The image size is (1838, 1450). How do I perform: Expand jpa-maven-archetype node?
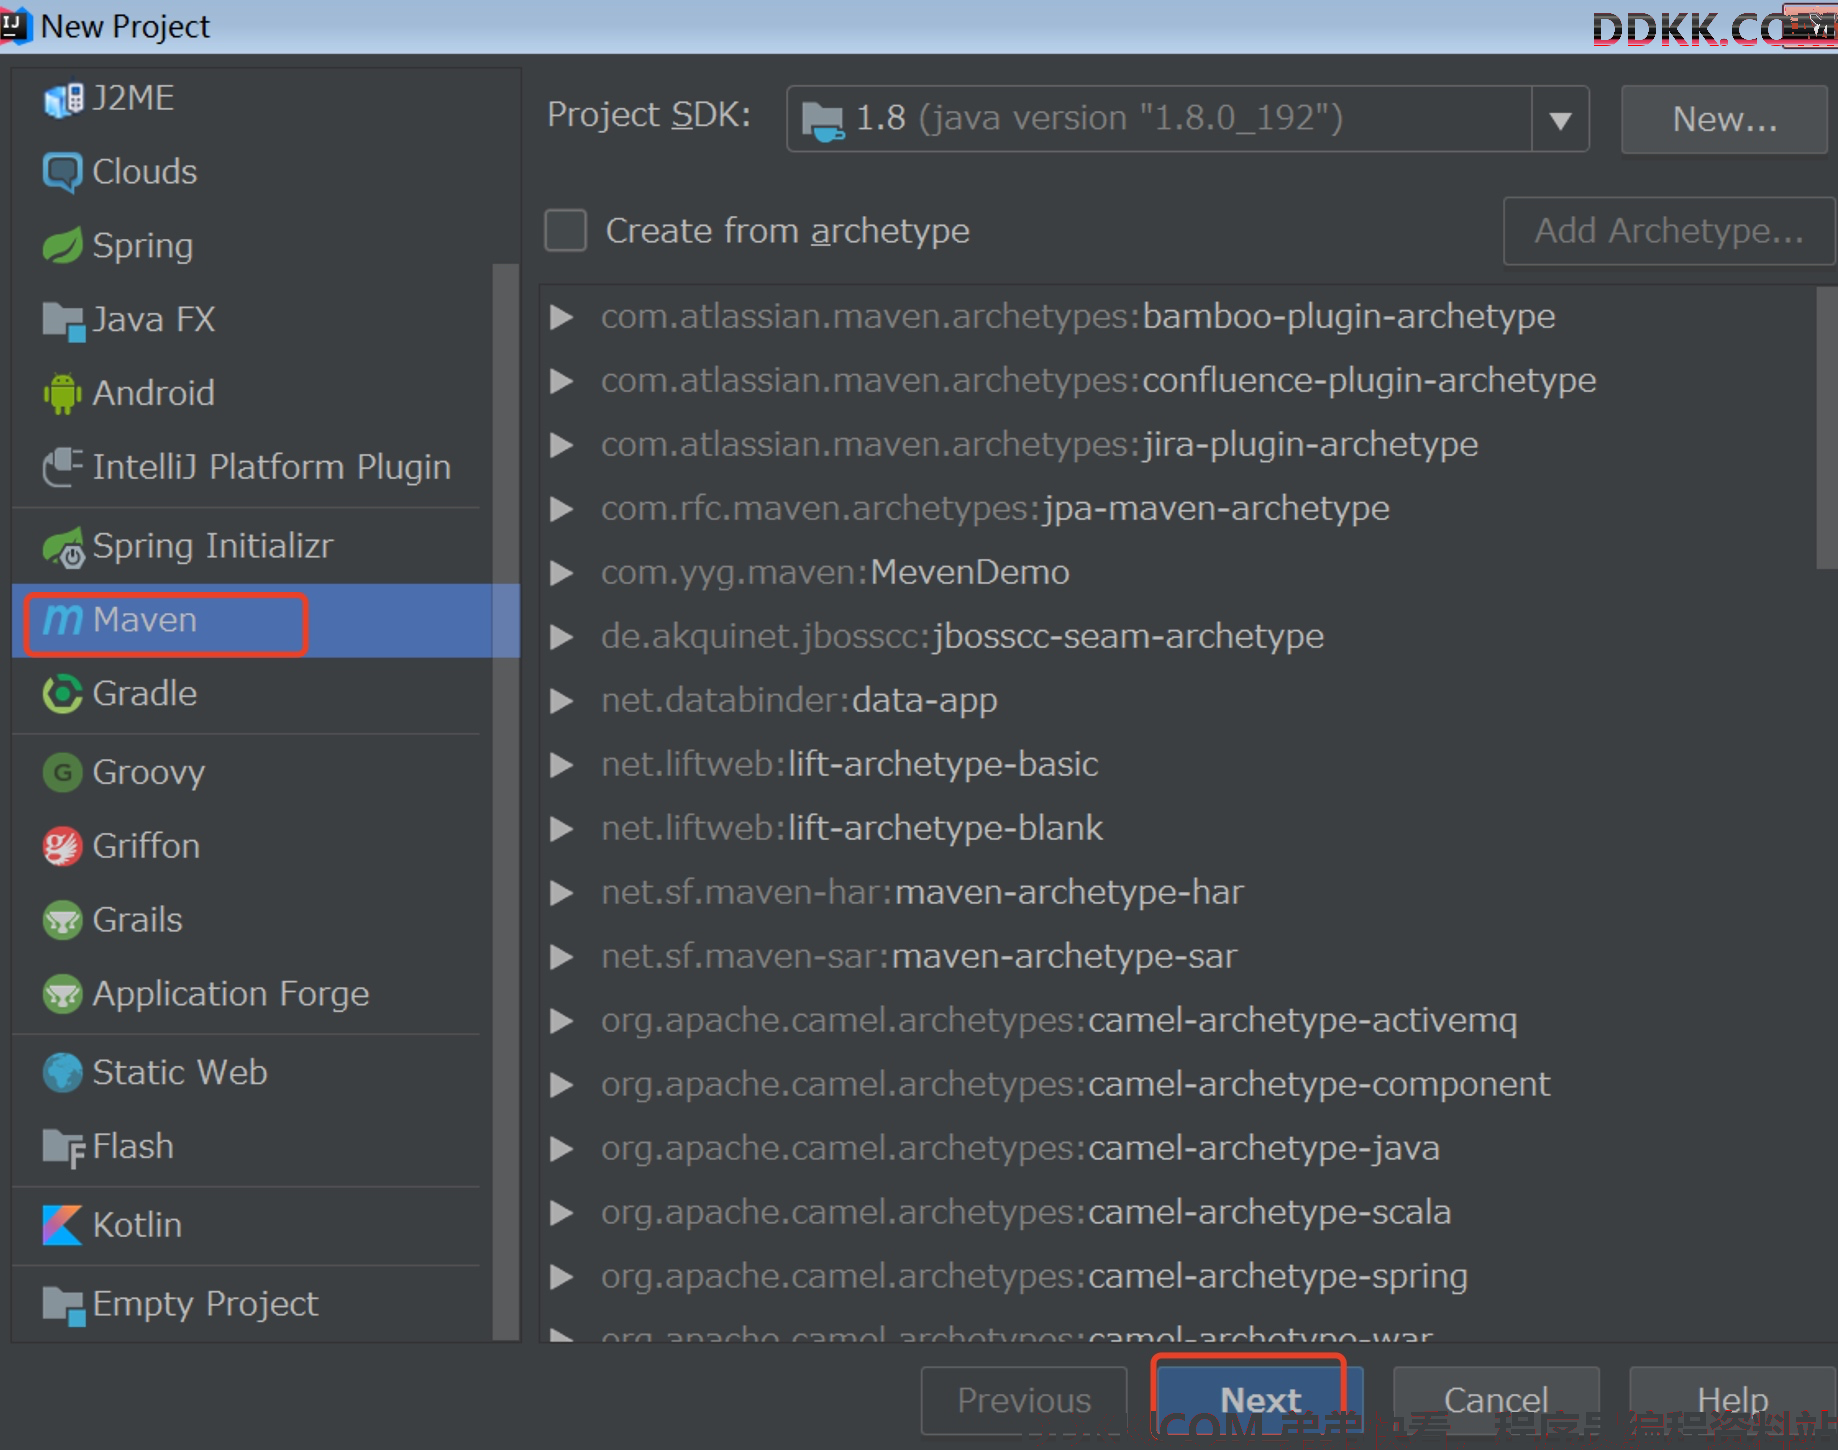(x=562, y=509)
